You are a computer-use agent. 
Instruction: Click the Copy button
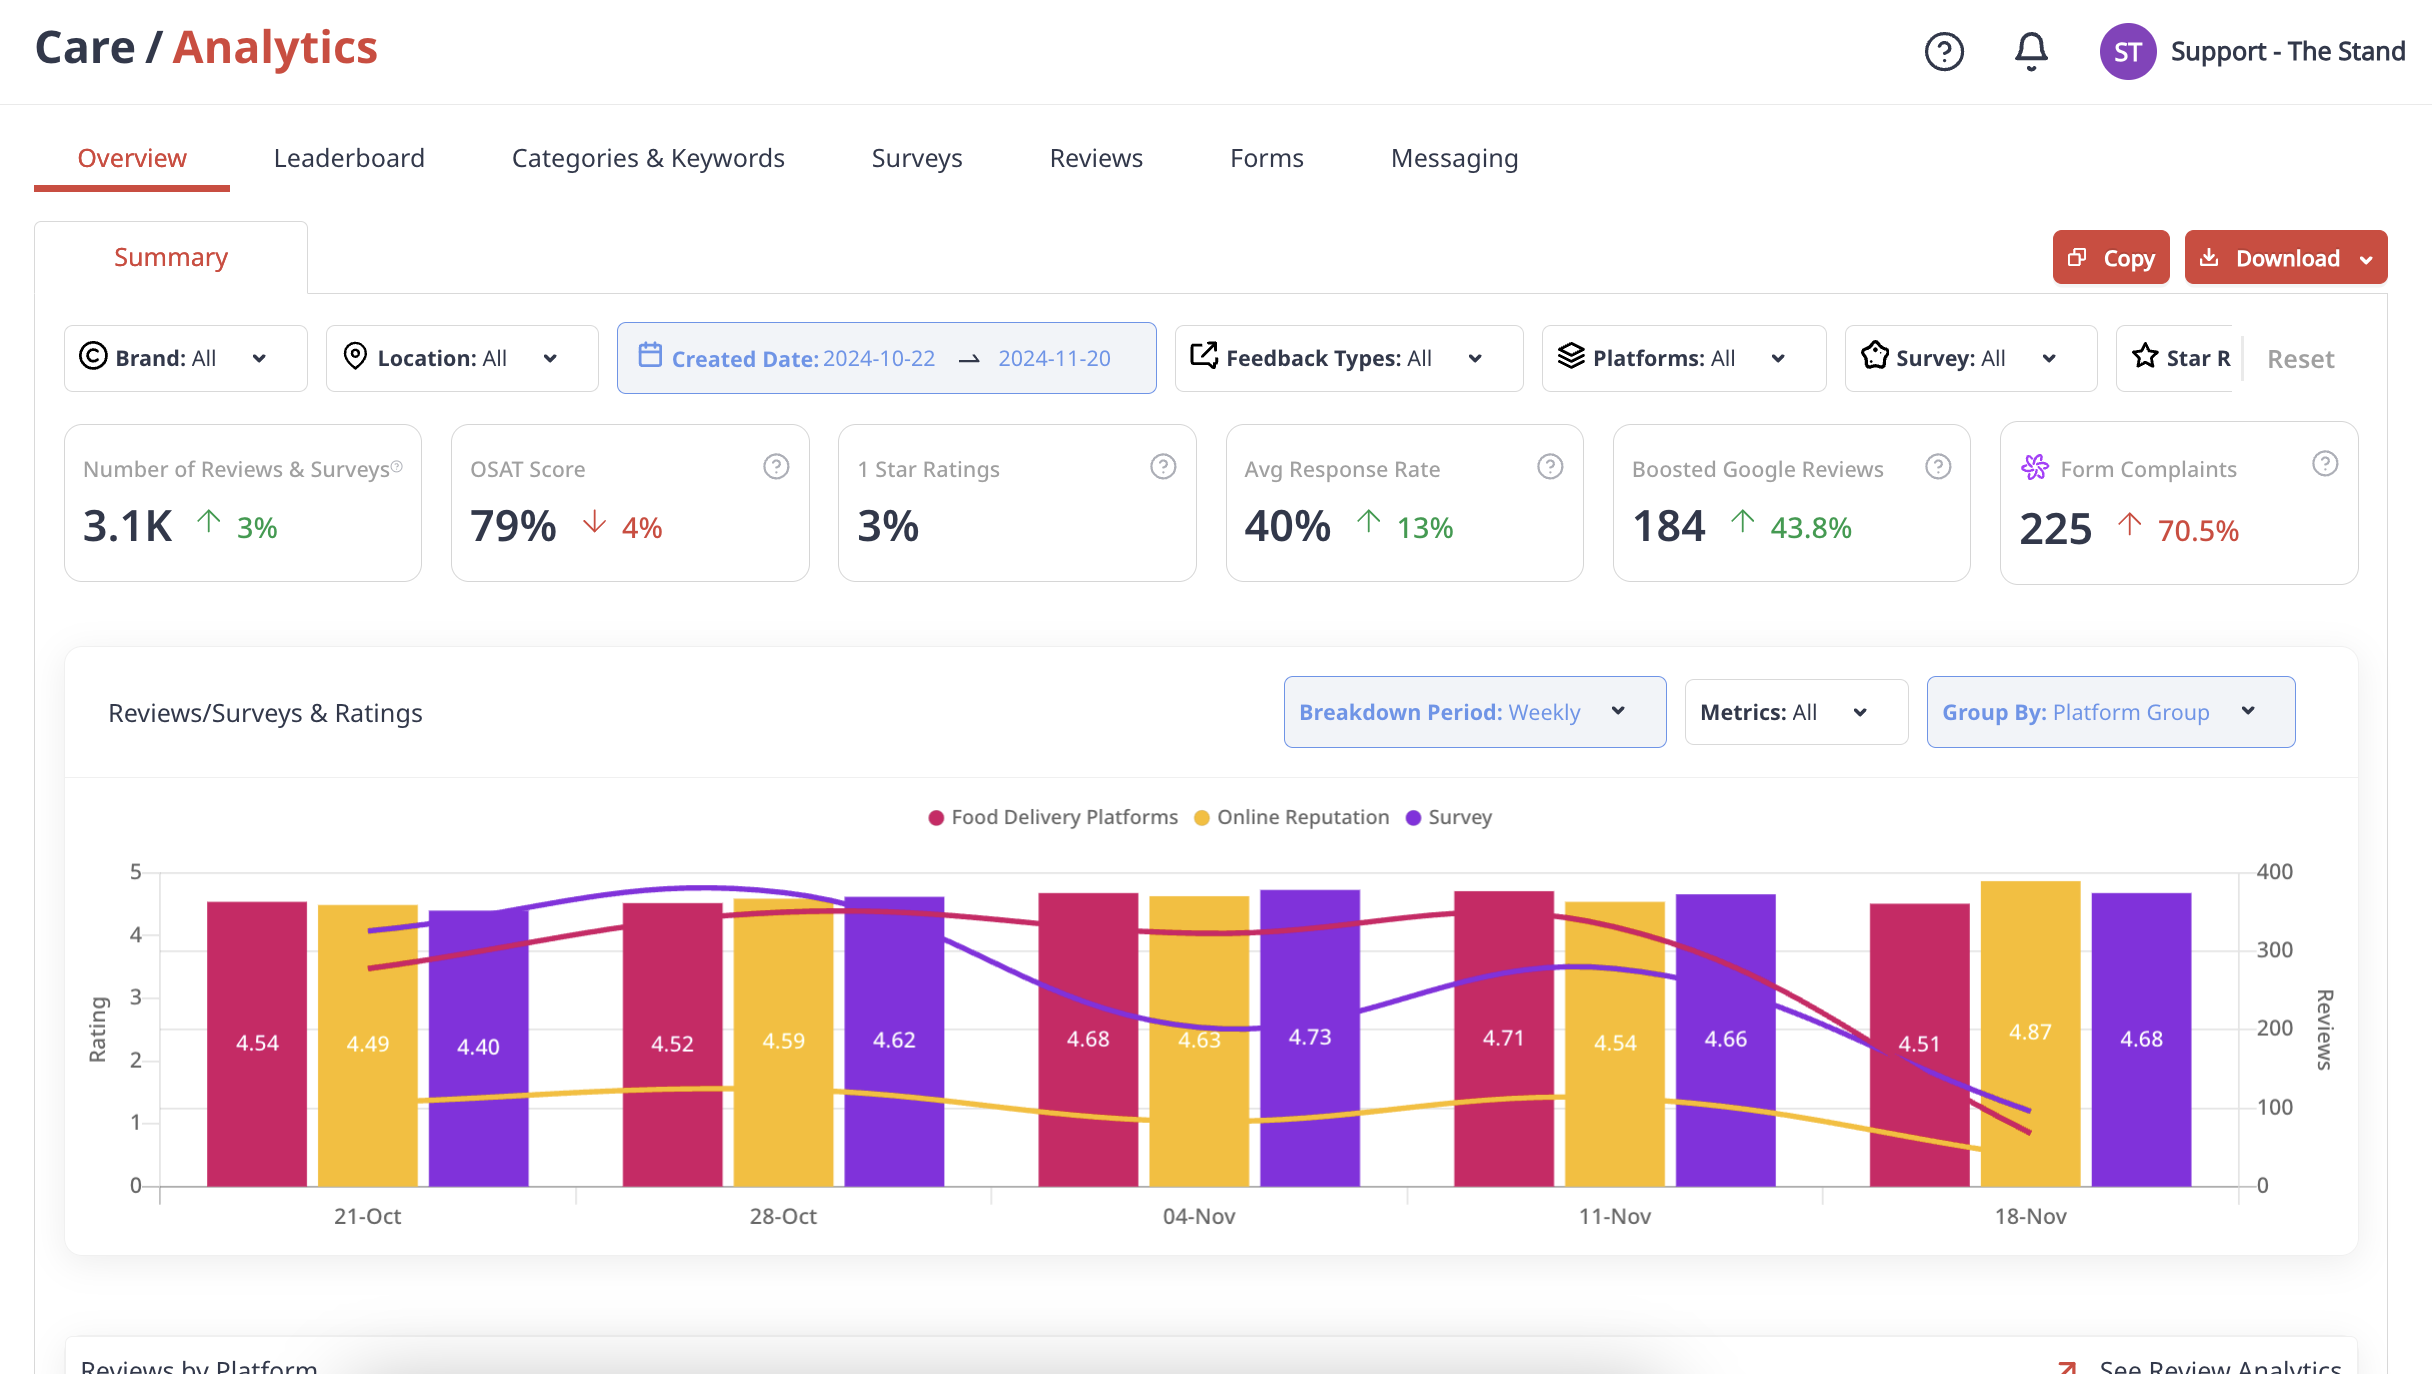(2111, 258)
